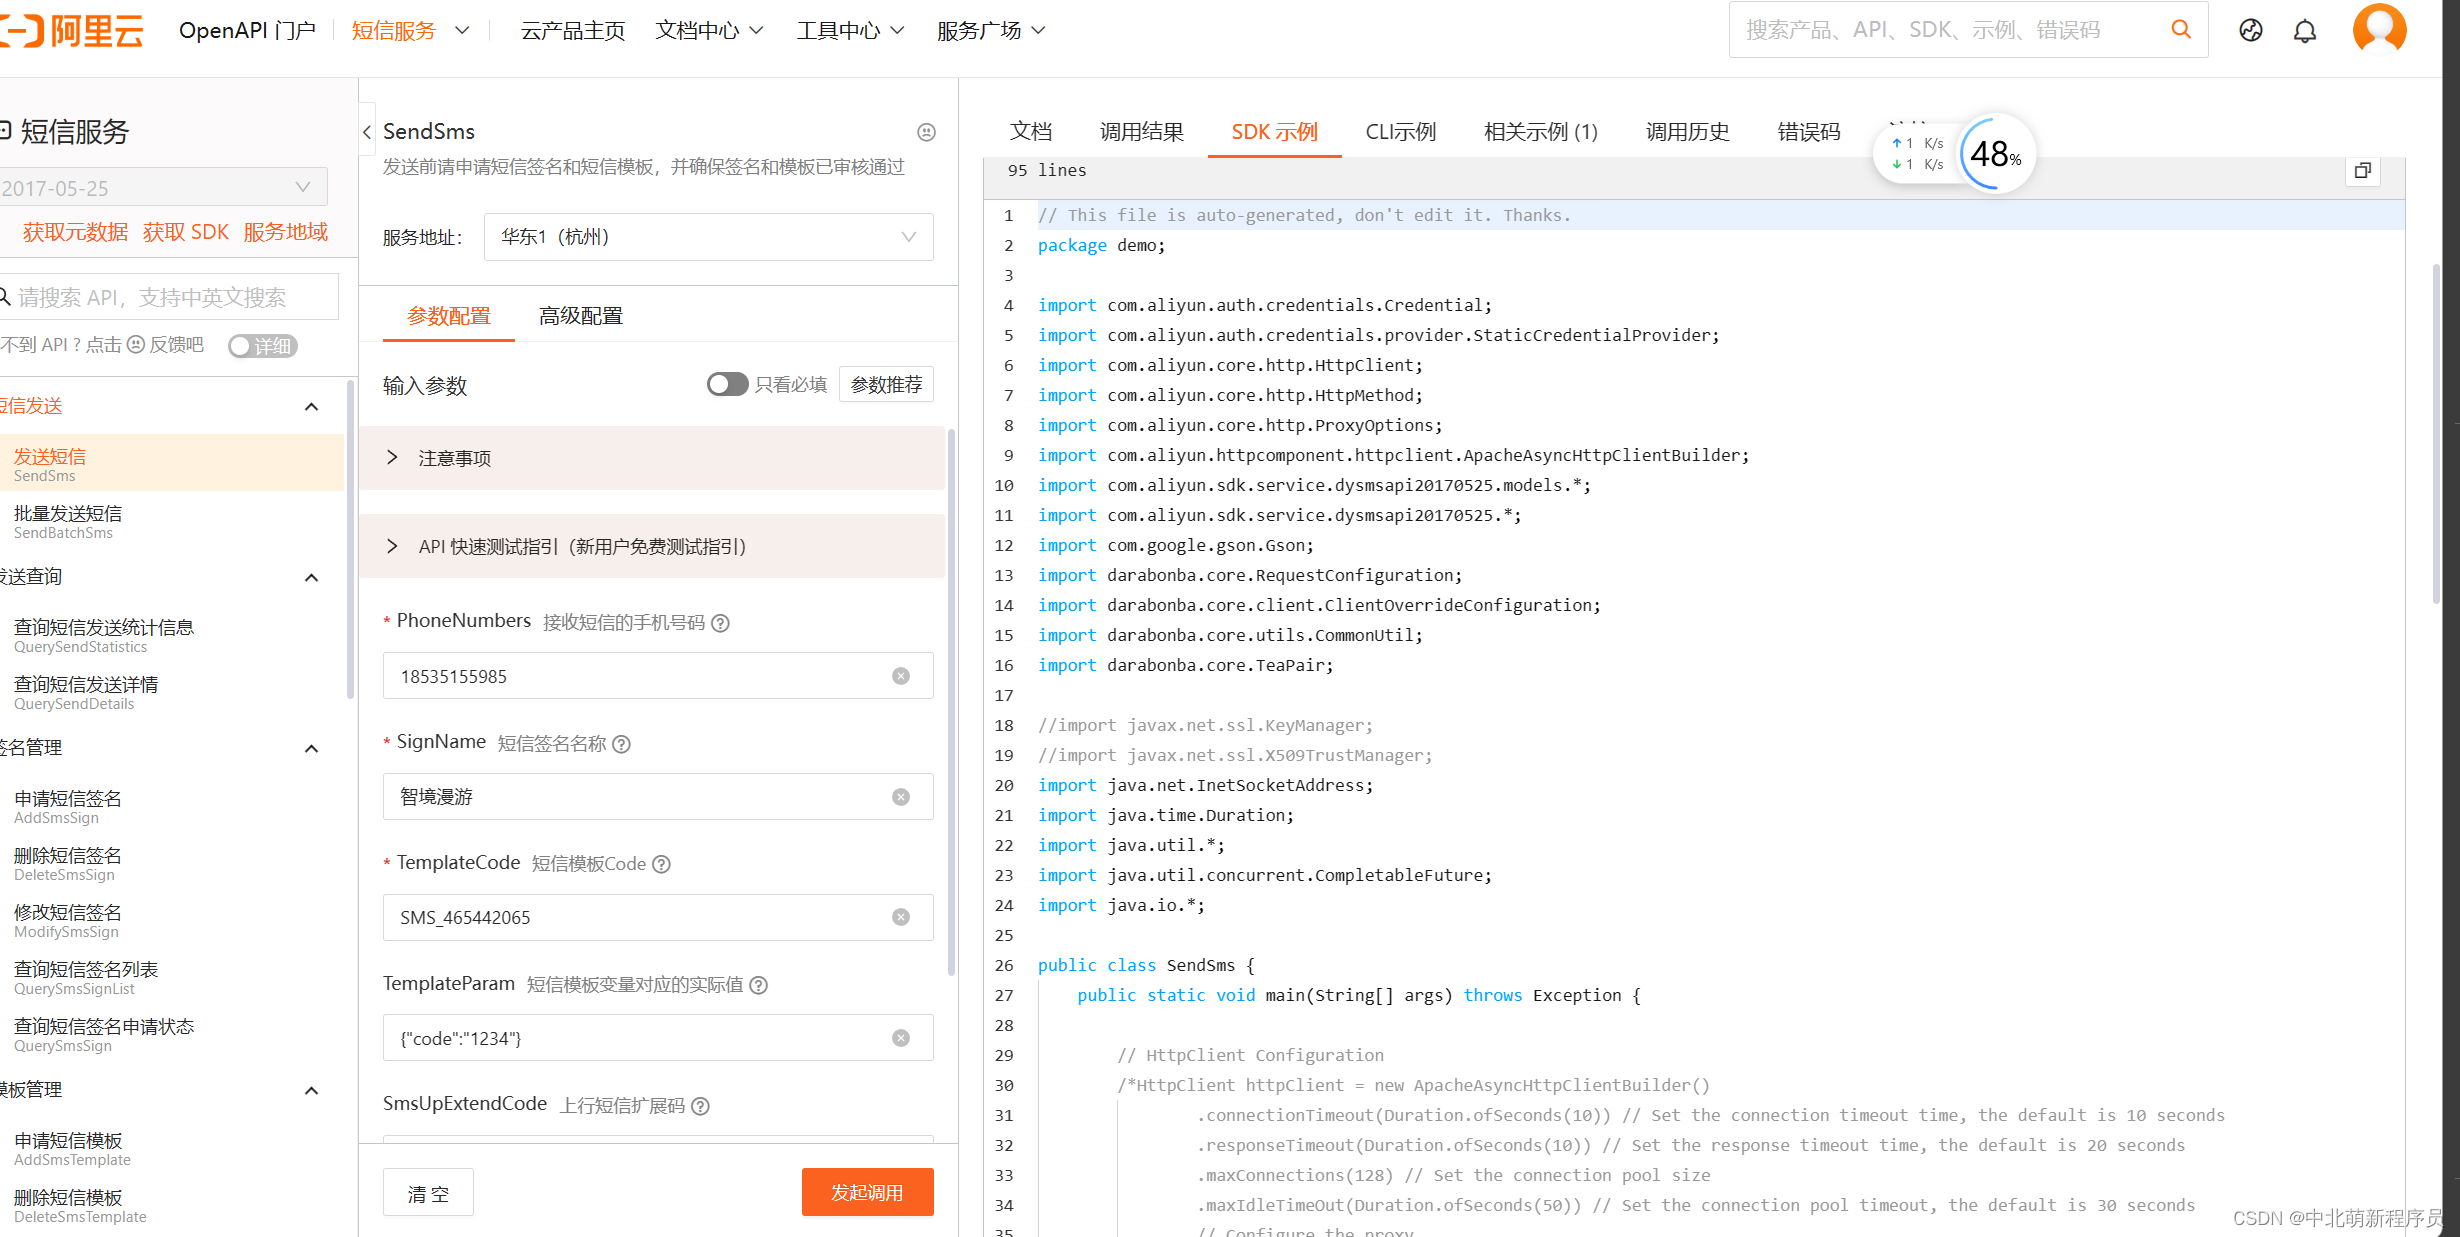Open the 获取 SDK link

point(186,232)
